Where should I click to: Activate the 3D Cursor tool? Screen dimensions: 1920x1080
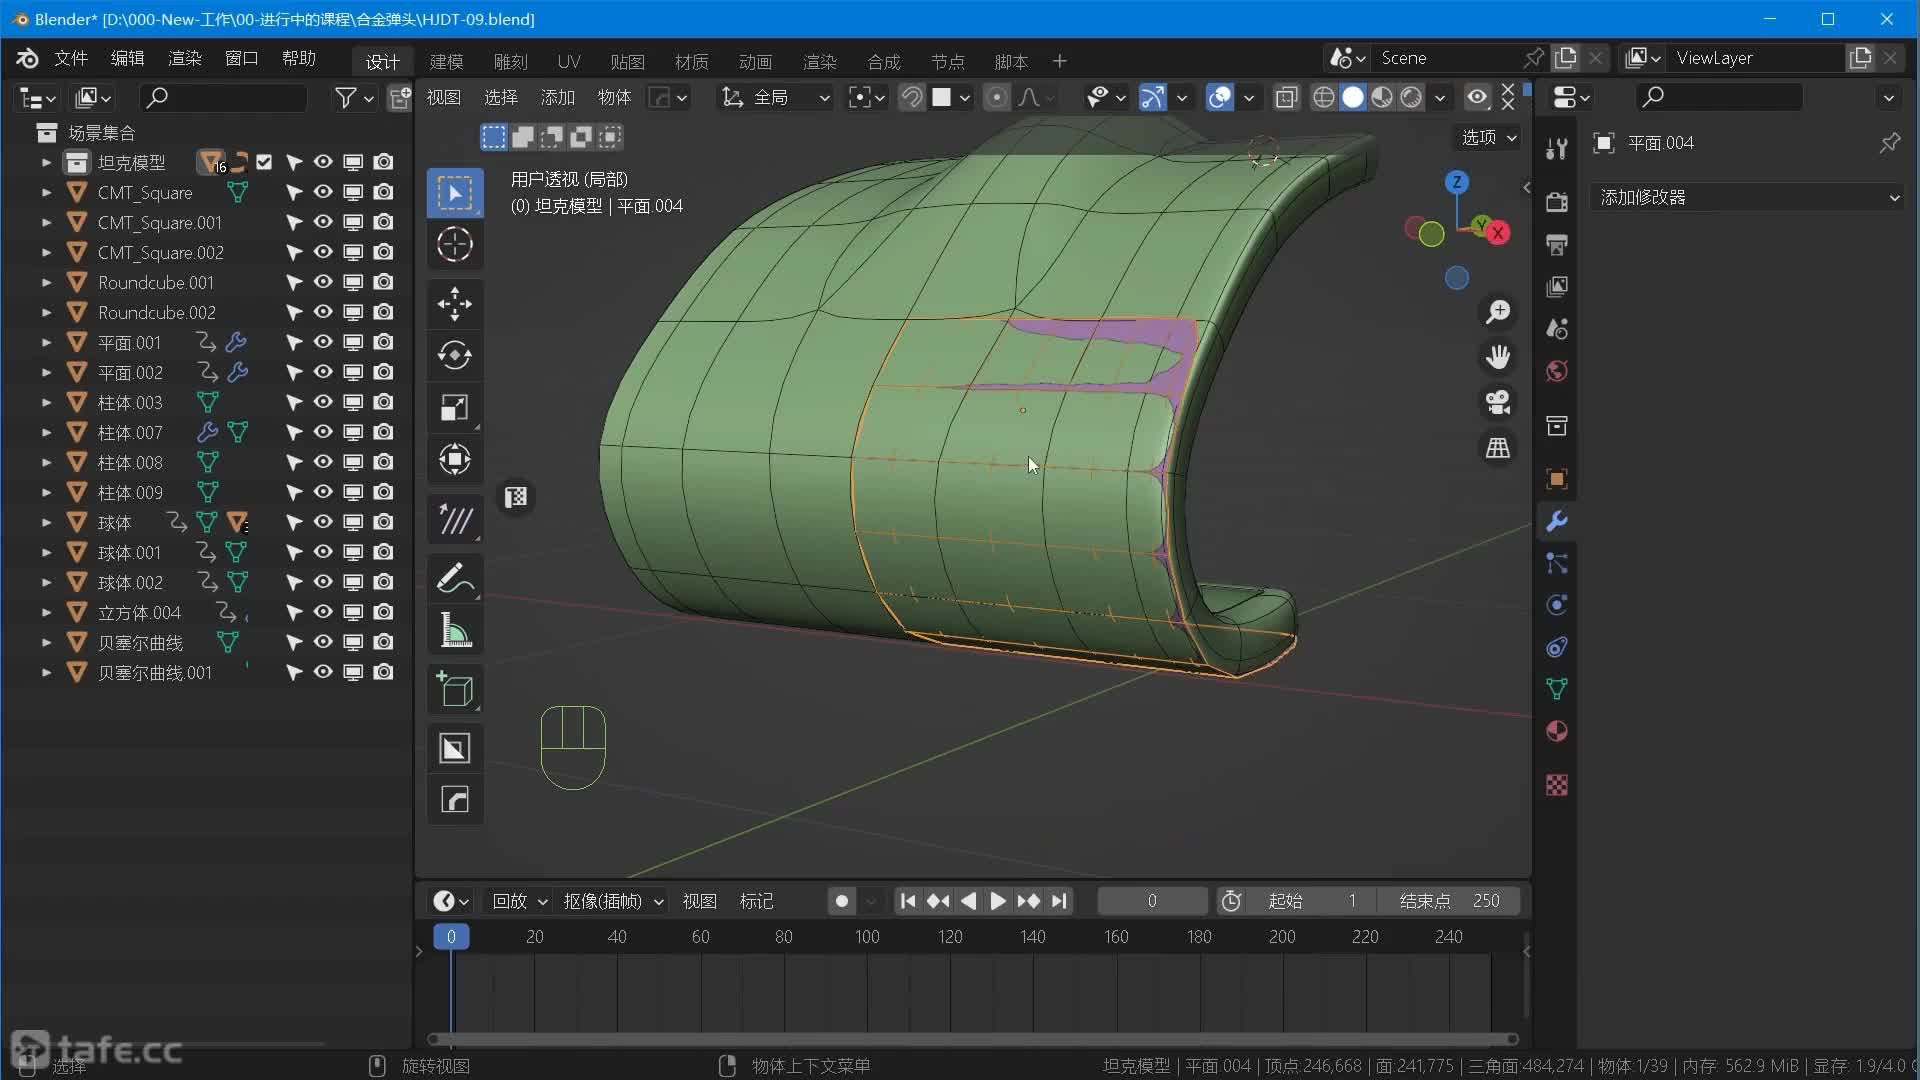tap(455, 245)
